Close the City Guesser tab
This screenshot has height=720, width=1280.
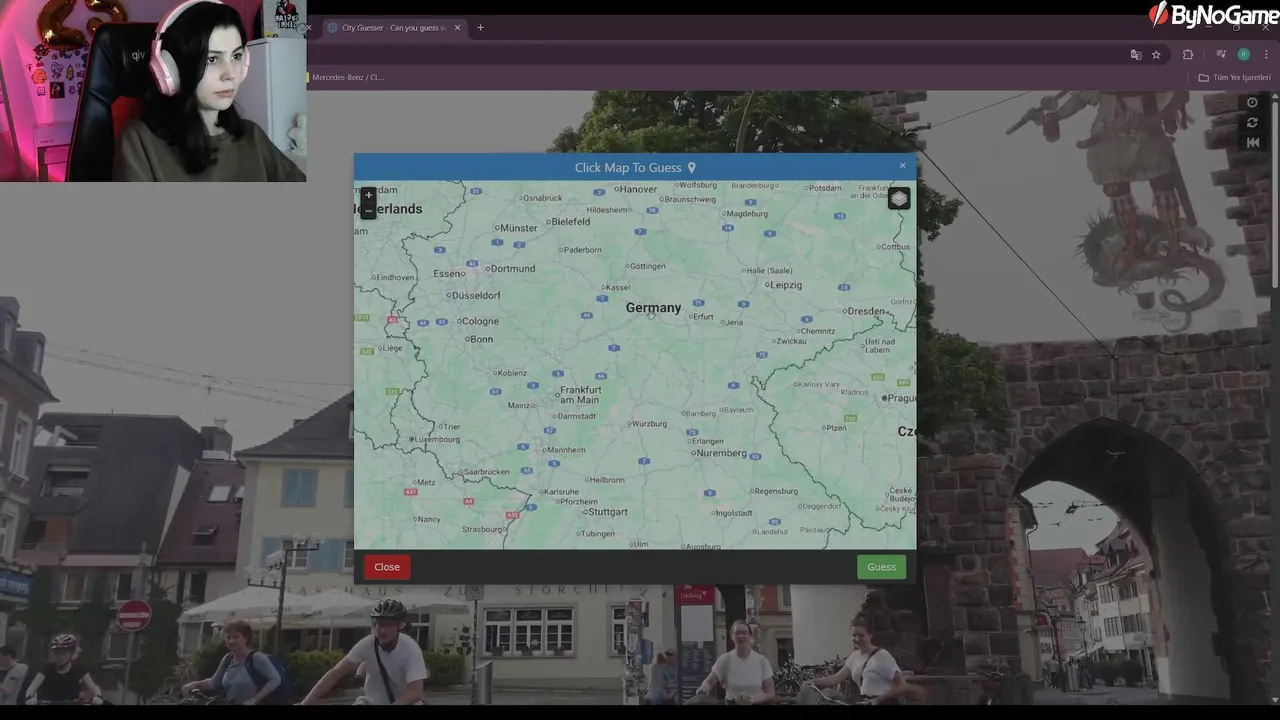[458, 28]
